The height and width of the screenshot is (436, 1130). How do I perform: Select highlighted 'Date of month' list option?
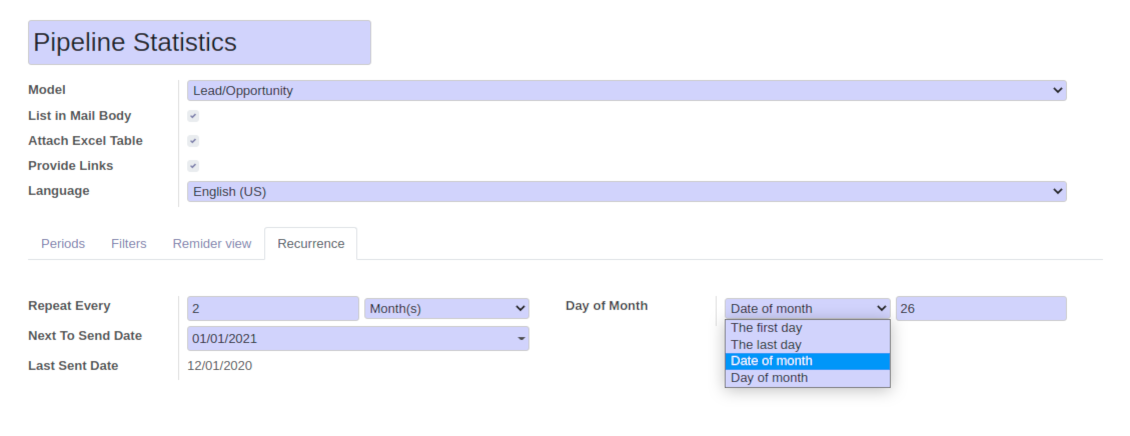point(807,361)
